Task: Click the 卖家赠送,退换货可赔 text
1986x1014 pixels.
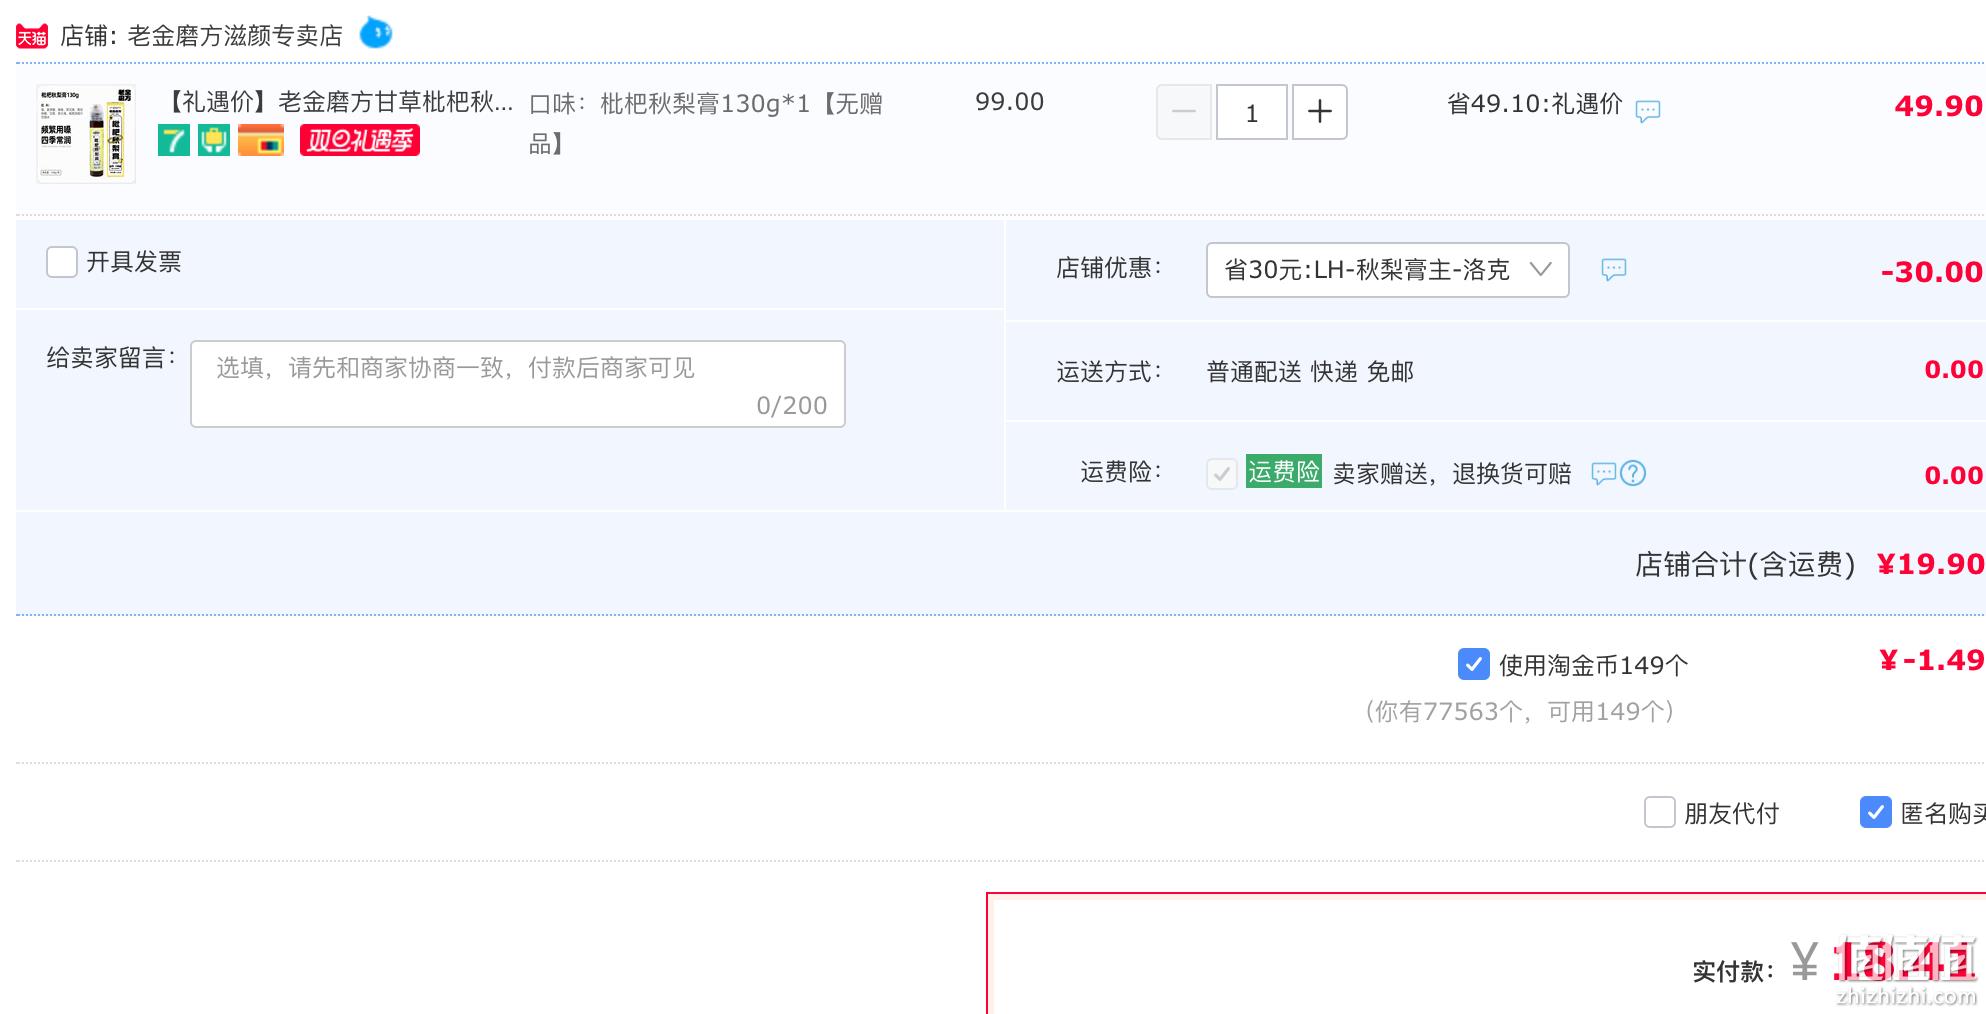Action: tap(1452, 473)
